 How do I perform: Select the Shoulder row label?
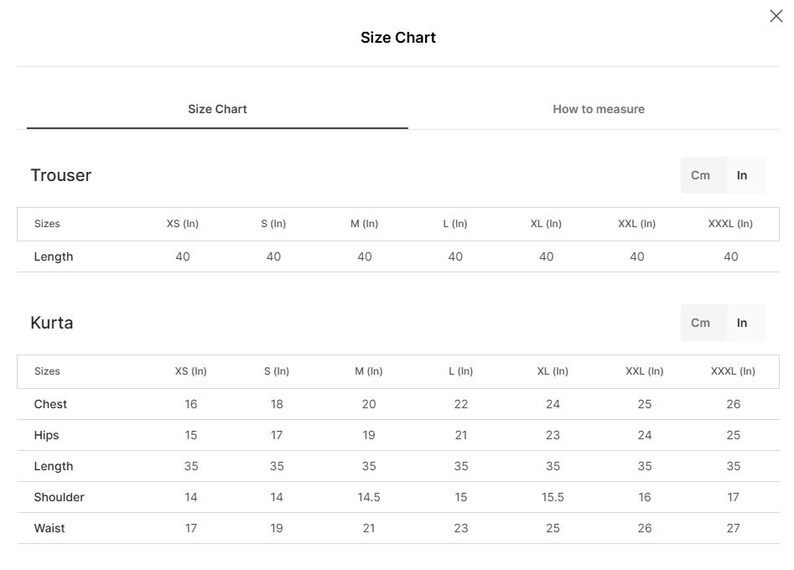coord(59,497)
